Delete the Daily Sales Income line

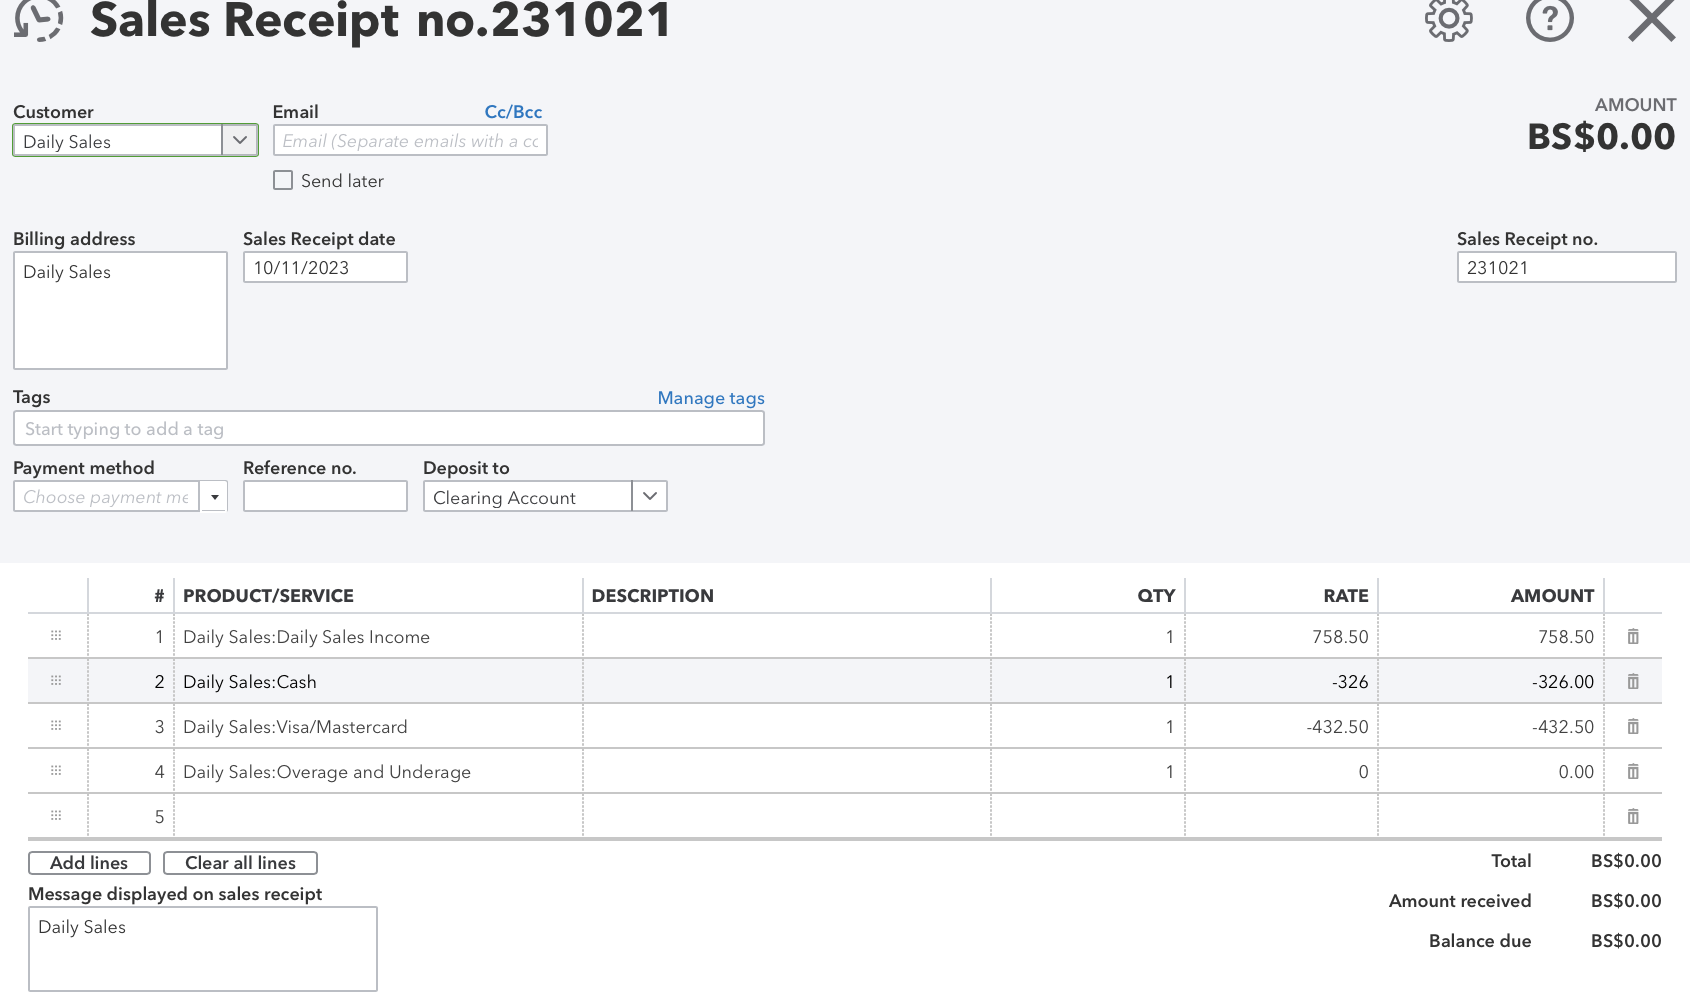[x=1632, y=637]
